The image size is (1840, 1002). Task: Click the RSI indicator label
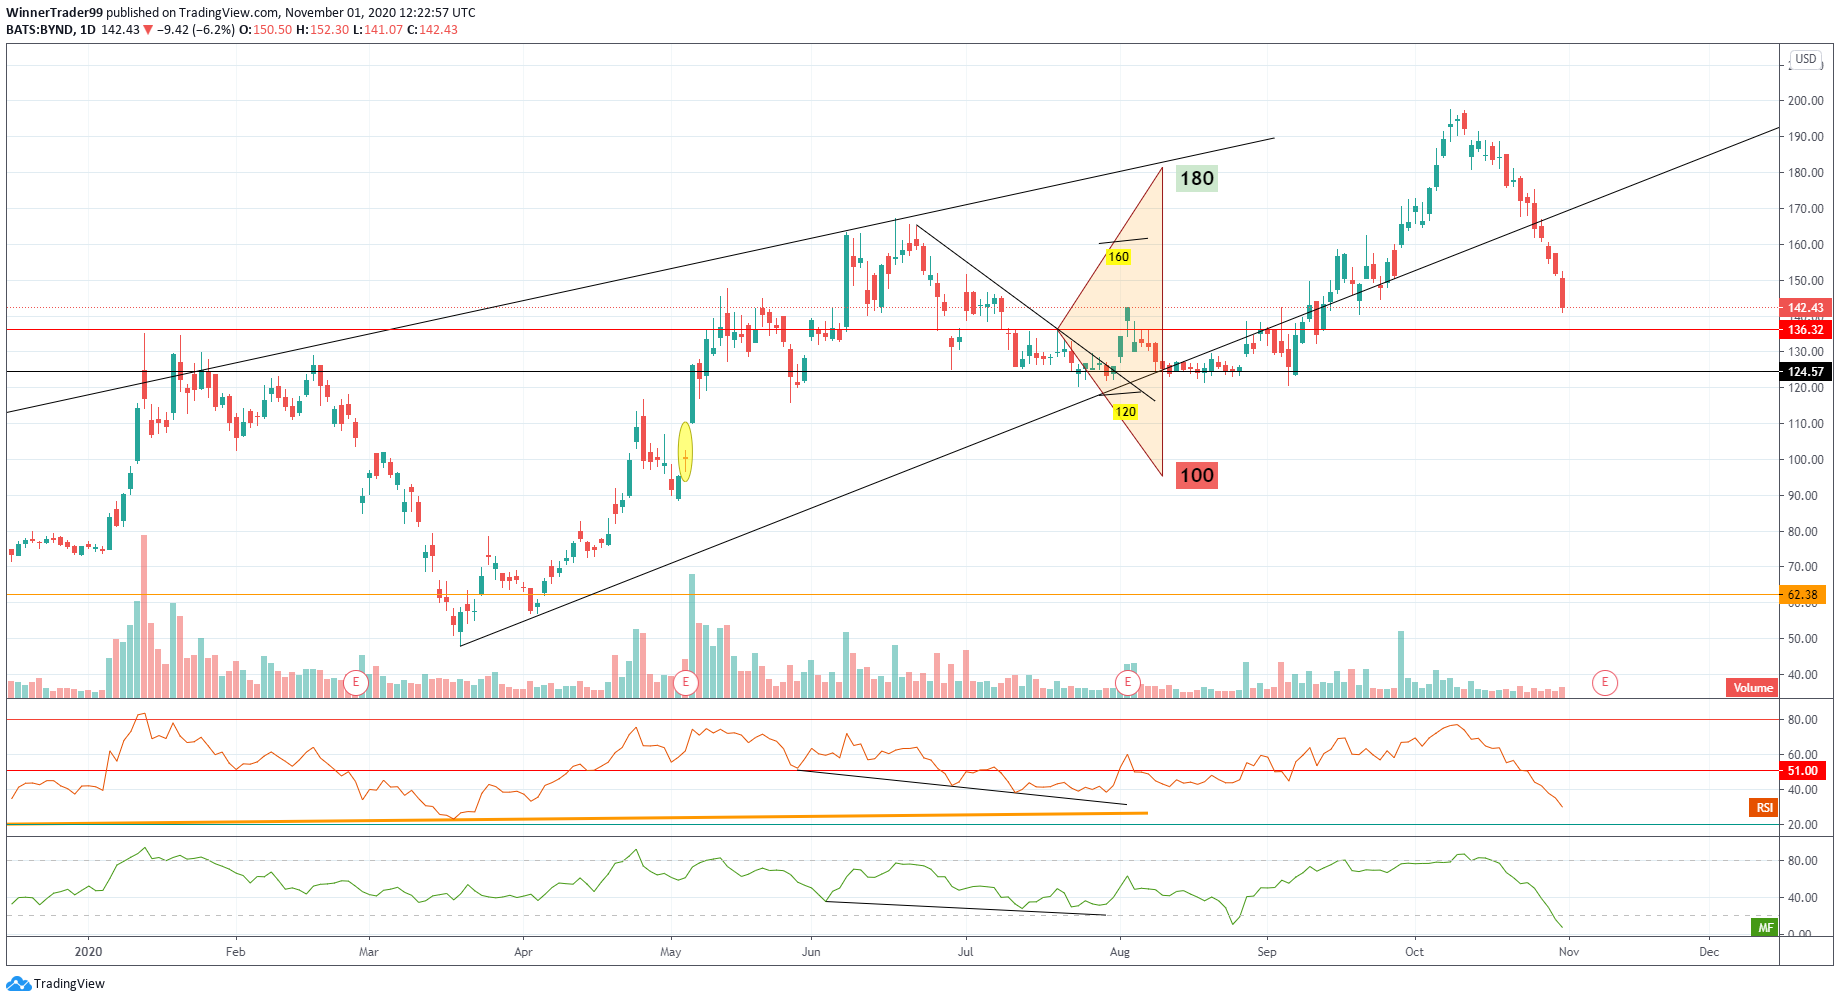pos(1764,808)
